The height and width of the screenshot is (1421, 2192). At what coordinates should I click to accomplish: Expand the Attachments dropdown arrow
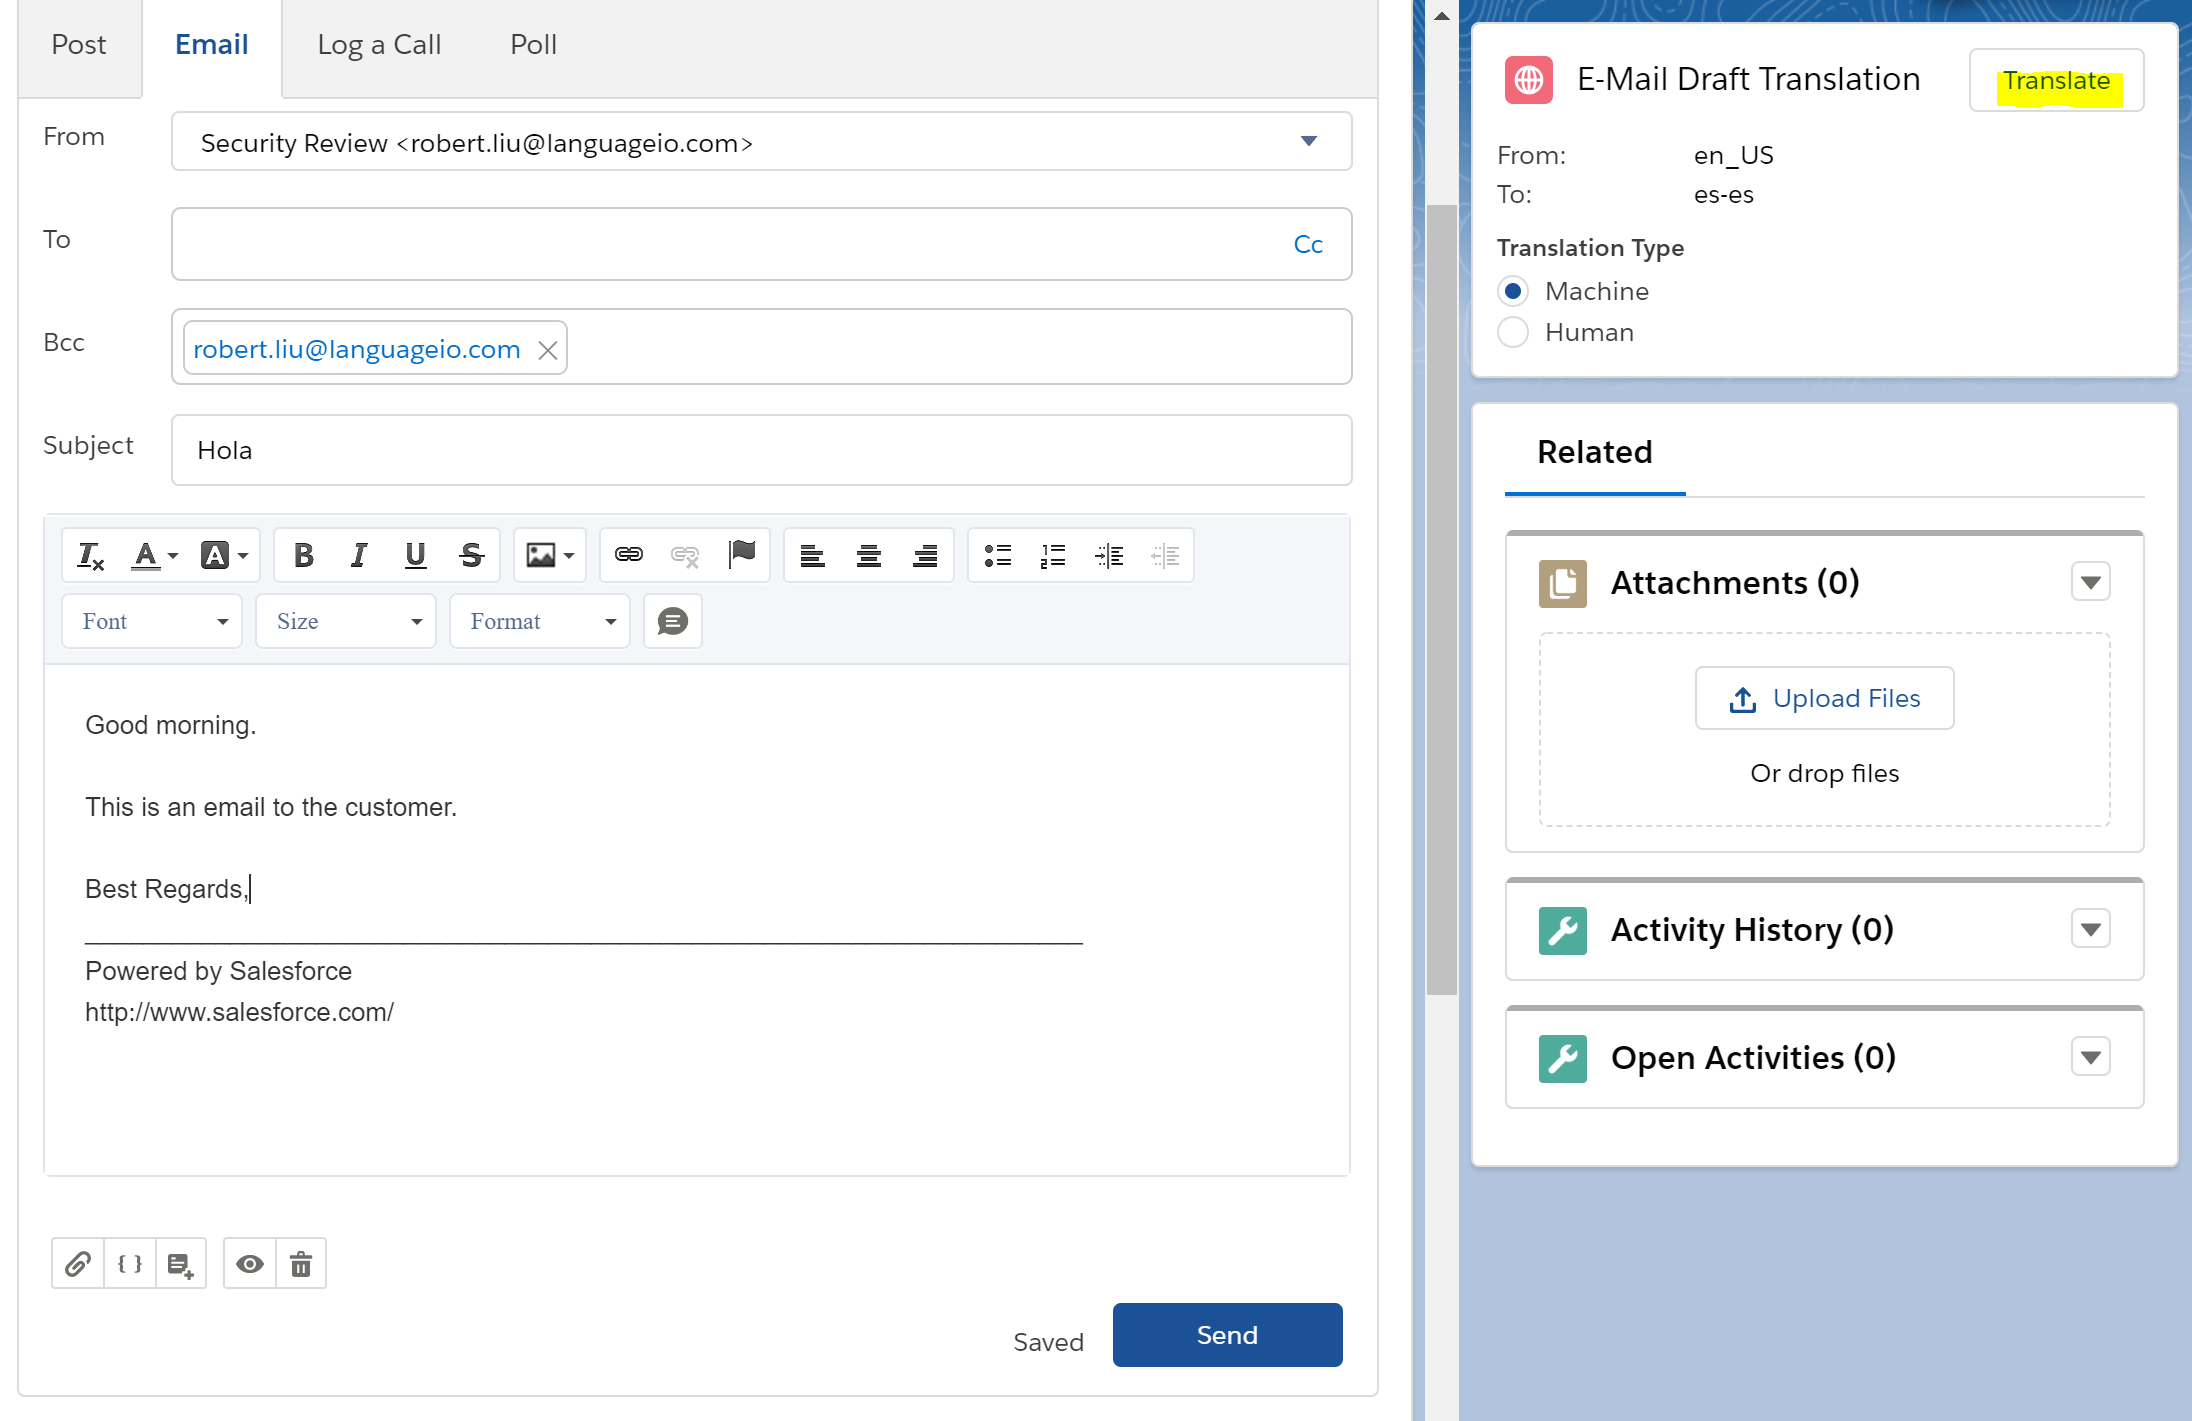[x=2090, y=582]
